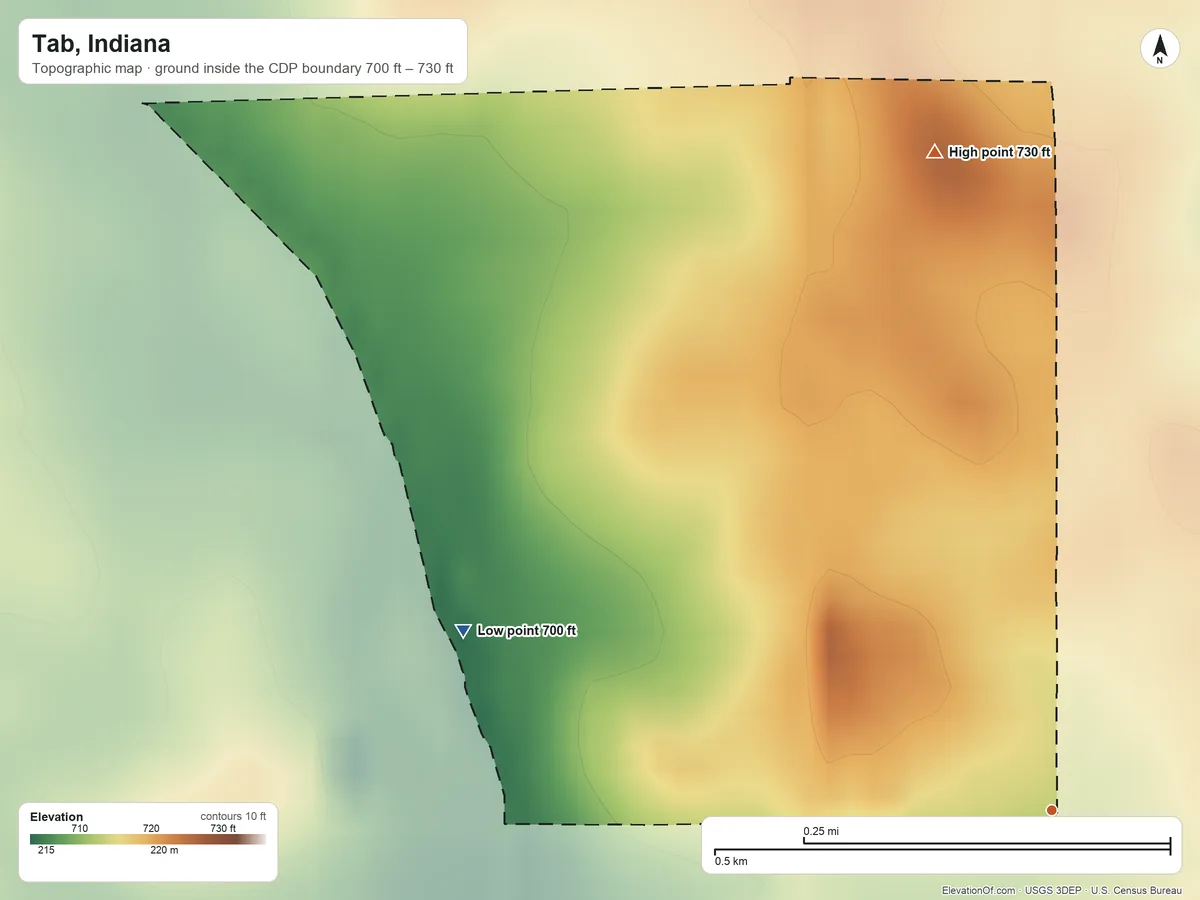This screenshot has width=1200, height=900.
Task: Click the orange dot at boundary corner
Action: 1051,810
